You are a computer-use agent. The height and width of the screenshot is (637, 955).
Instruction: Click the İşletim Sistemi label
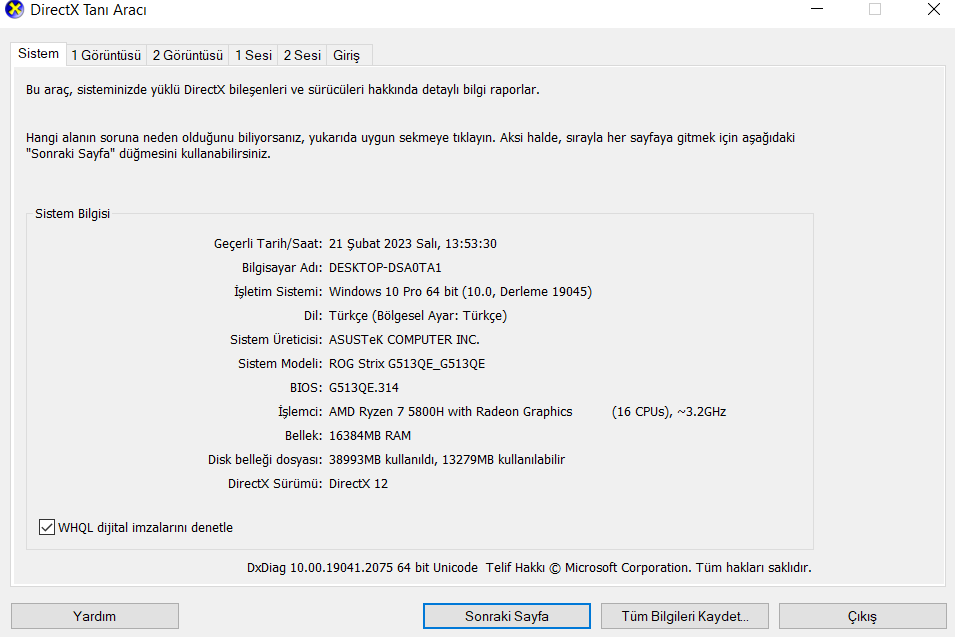point(278,292)
